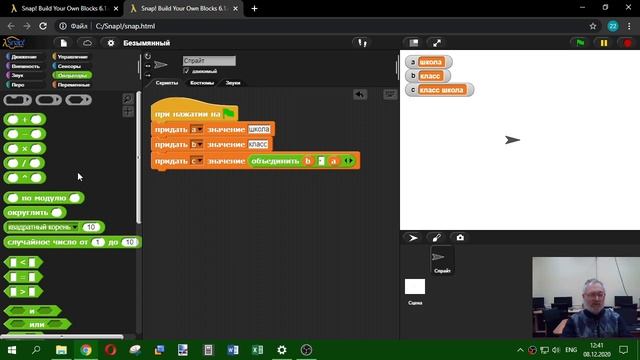Toggle stage size button
Image resolution: width=640 pixels, height=360 pixels.
pyautogui.click(x=413, y=43)
